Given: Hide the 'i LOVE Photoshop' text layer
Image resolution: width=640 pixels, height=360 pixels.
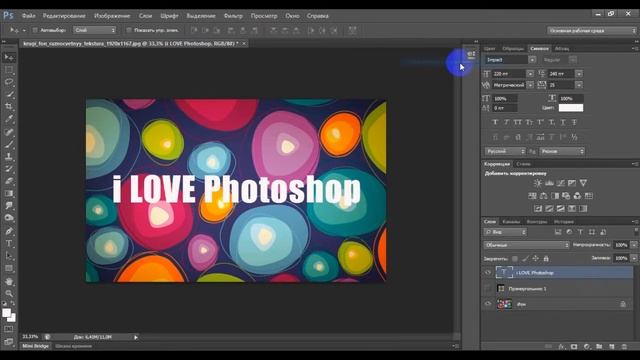Looking at the screenshot, I should click(x=488, y=272).
